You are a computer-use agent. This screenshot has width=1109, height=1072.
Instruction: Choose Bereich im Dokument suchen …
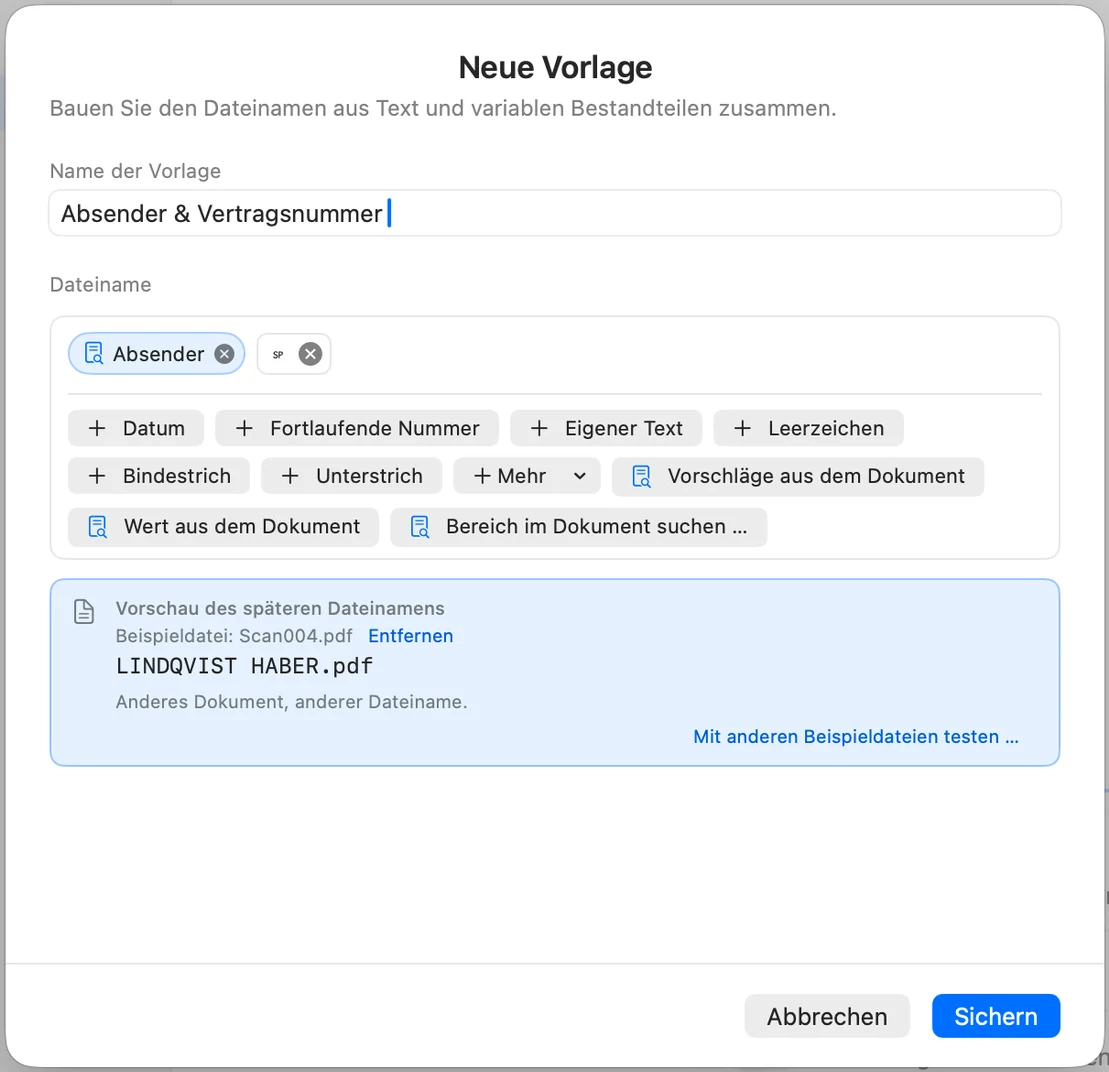[579, 527]
